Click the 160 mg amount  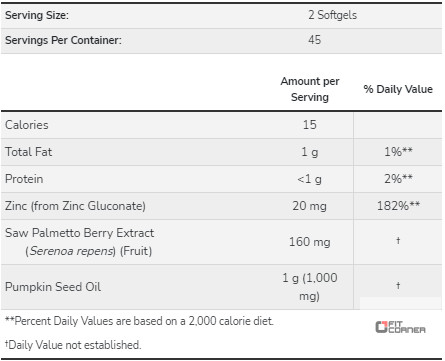coord(310,242)
